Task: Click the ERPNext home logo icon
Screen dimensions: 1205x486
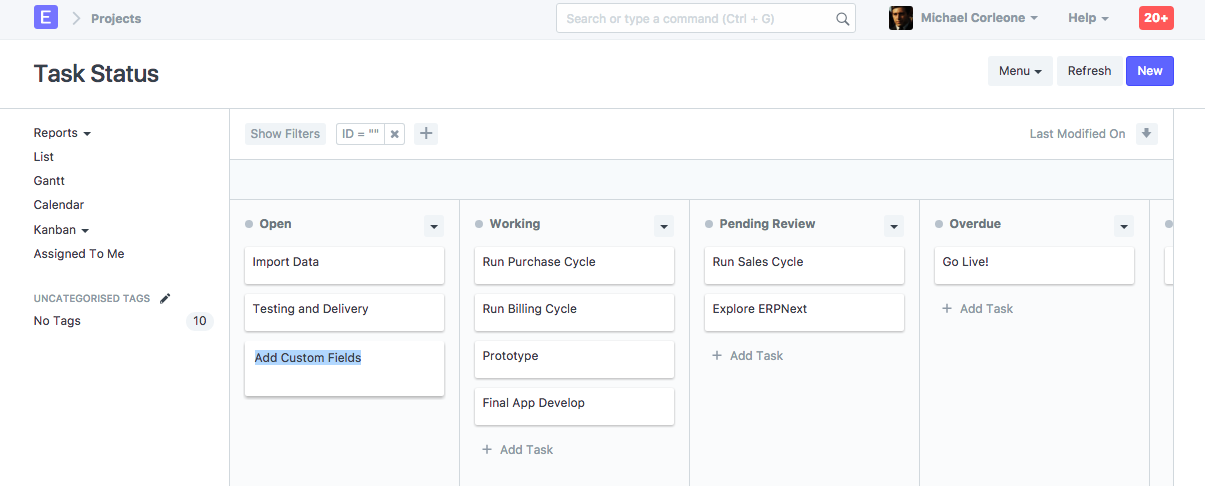Action: pos(46,18)
